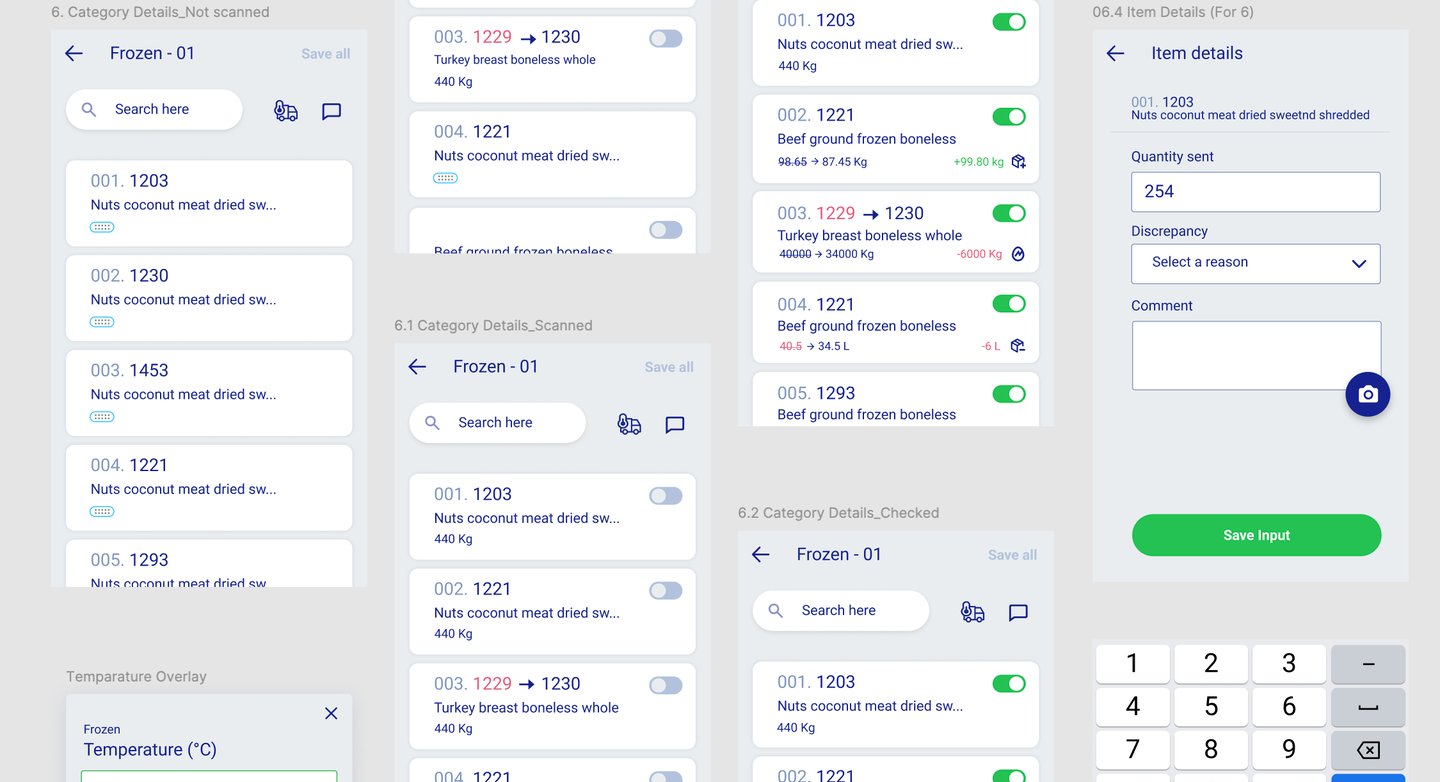Click the box-minus icon beside -6 L
The width and height of the screenshot is (1440, 782).
(x=1018, y=346)
